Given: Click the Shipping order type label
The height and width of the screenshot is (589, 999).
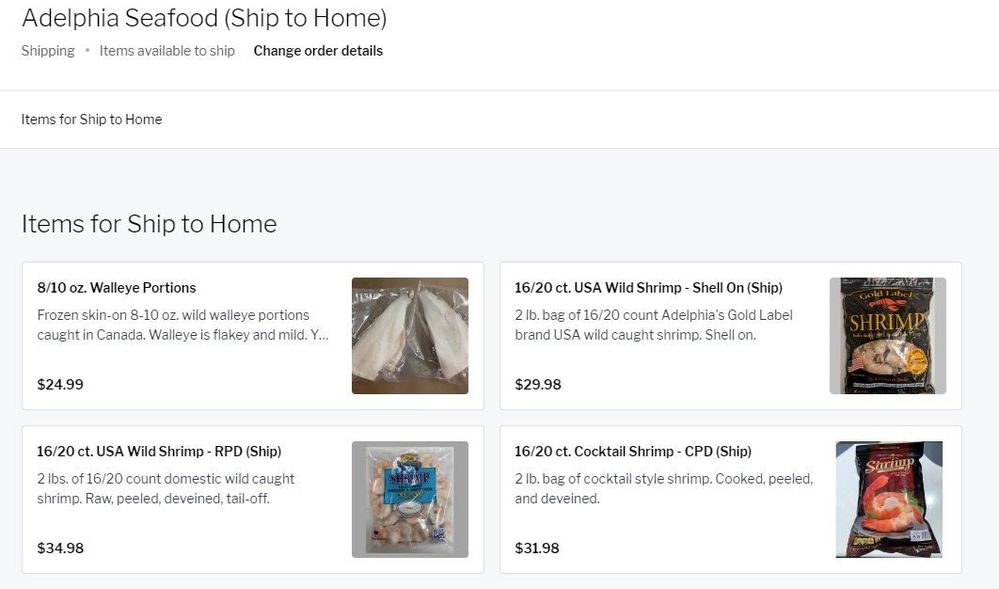Looking at the screenshot, I should click(x=48, y=51).
